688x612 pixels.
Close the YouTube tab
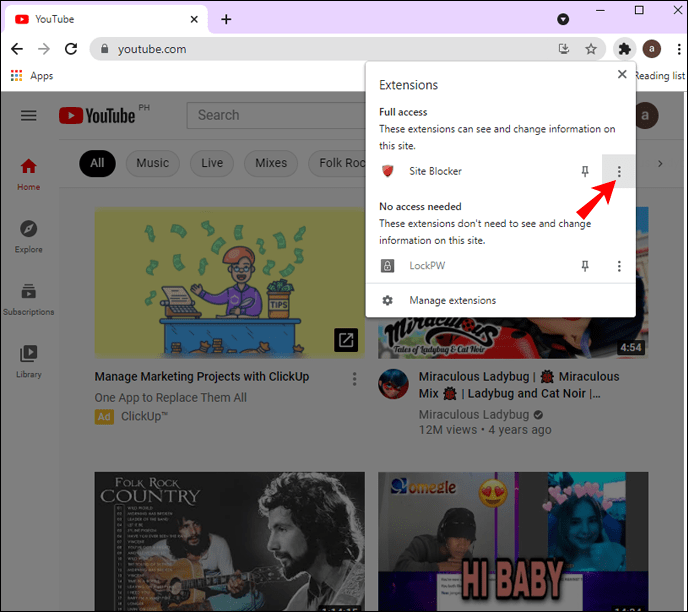pos(194,19)
